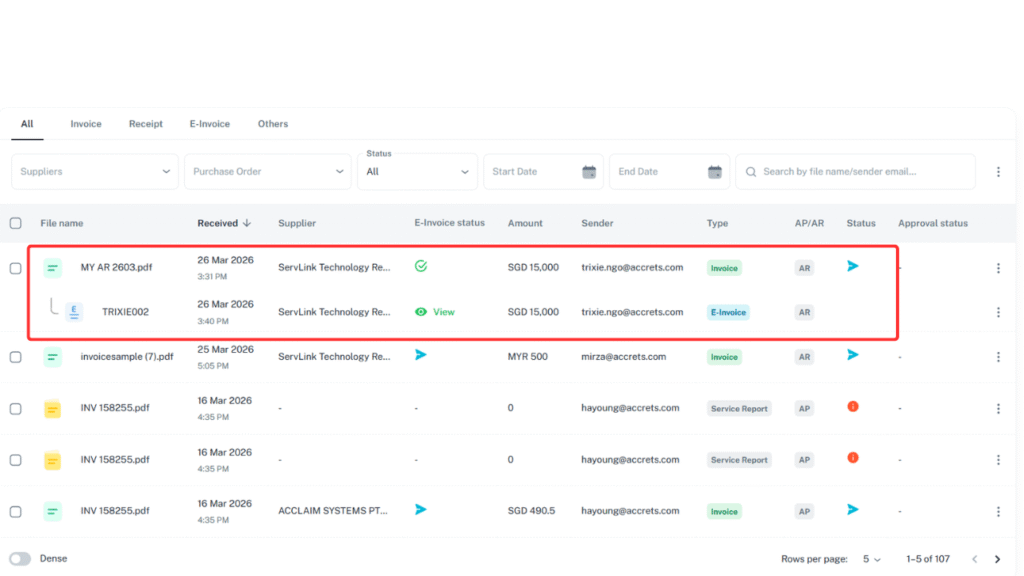Click the calendar icon in Start Date field

coord(589,172)
